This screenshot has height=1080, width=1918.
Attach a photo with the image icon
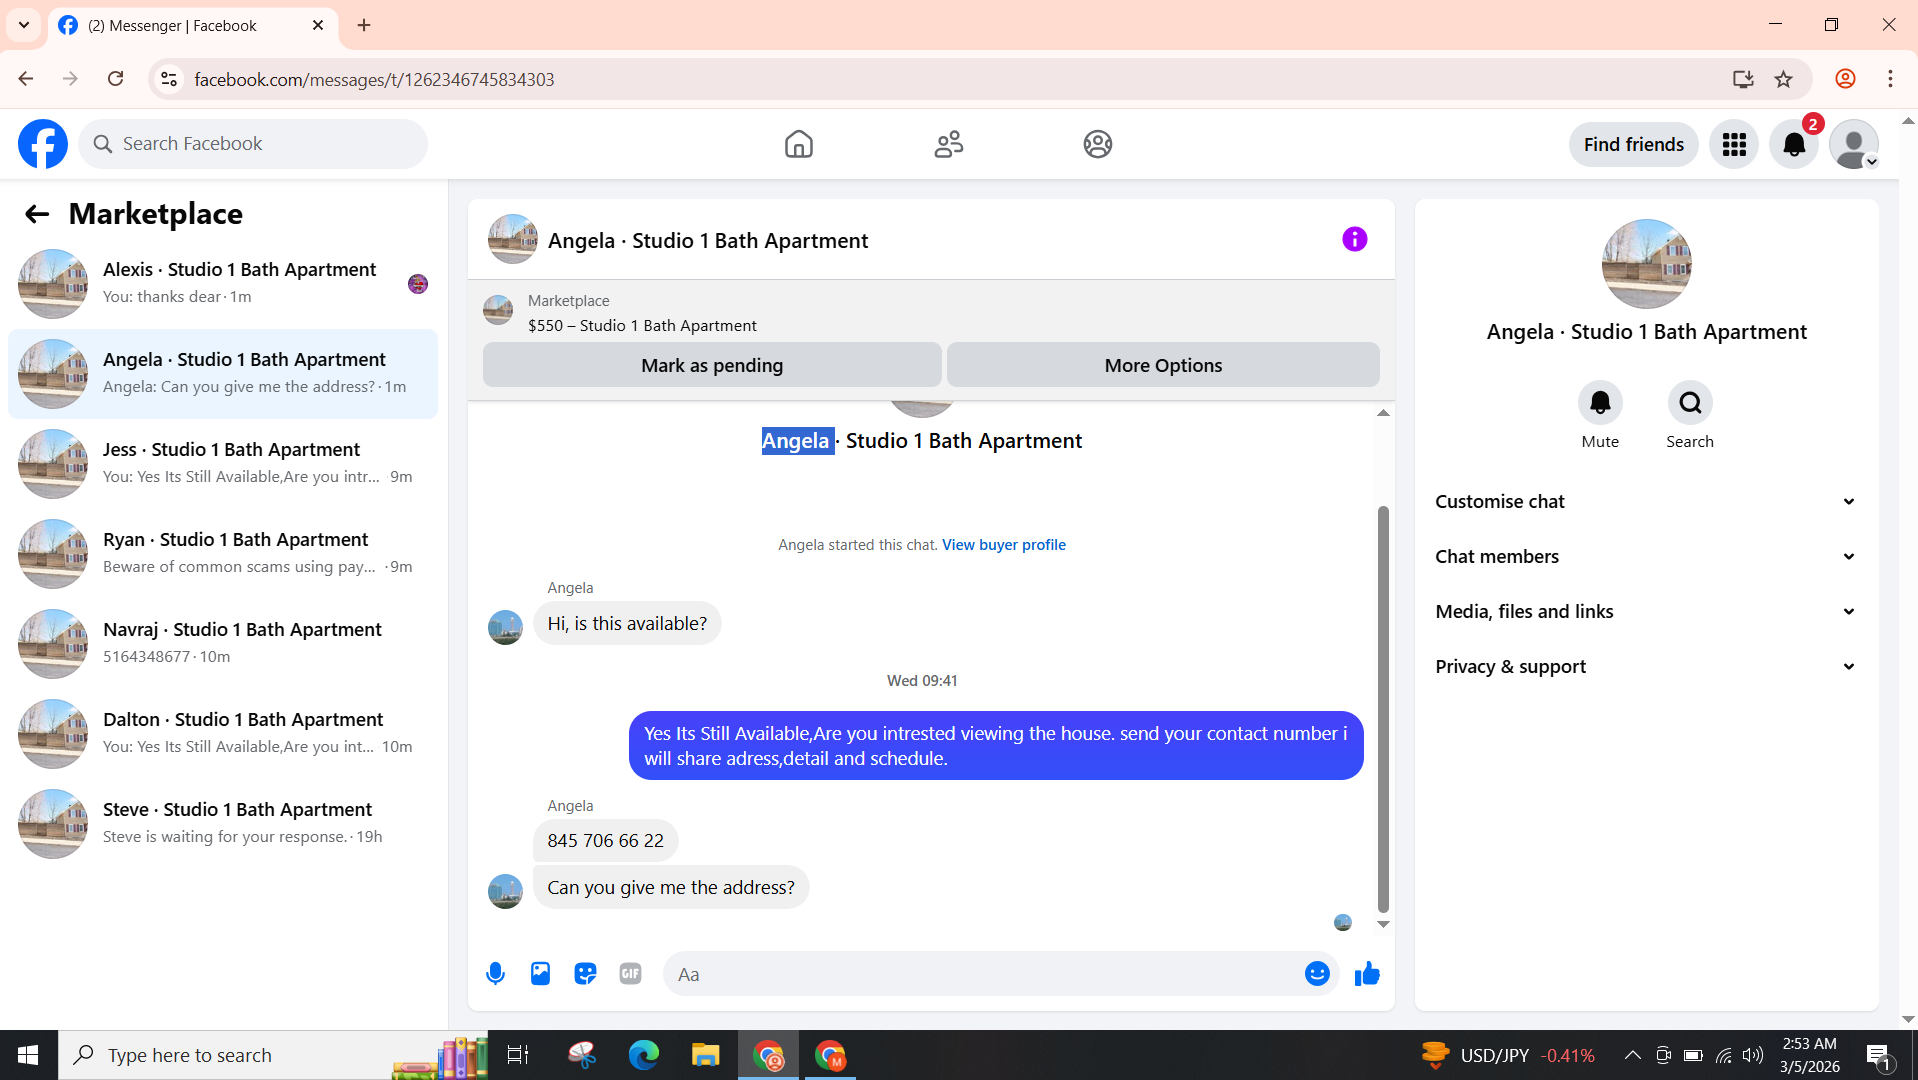point(540,974)
